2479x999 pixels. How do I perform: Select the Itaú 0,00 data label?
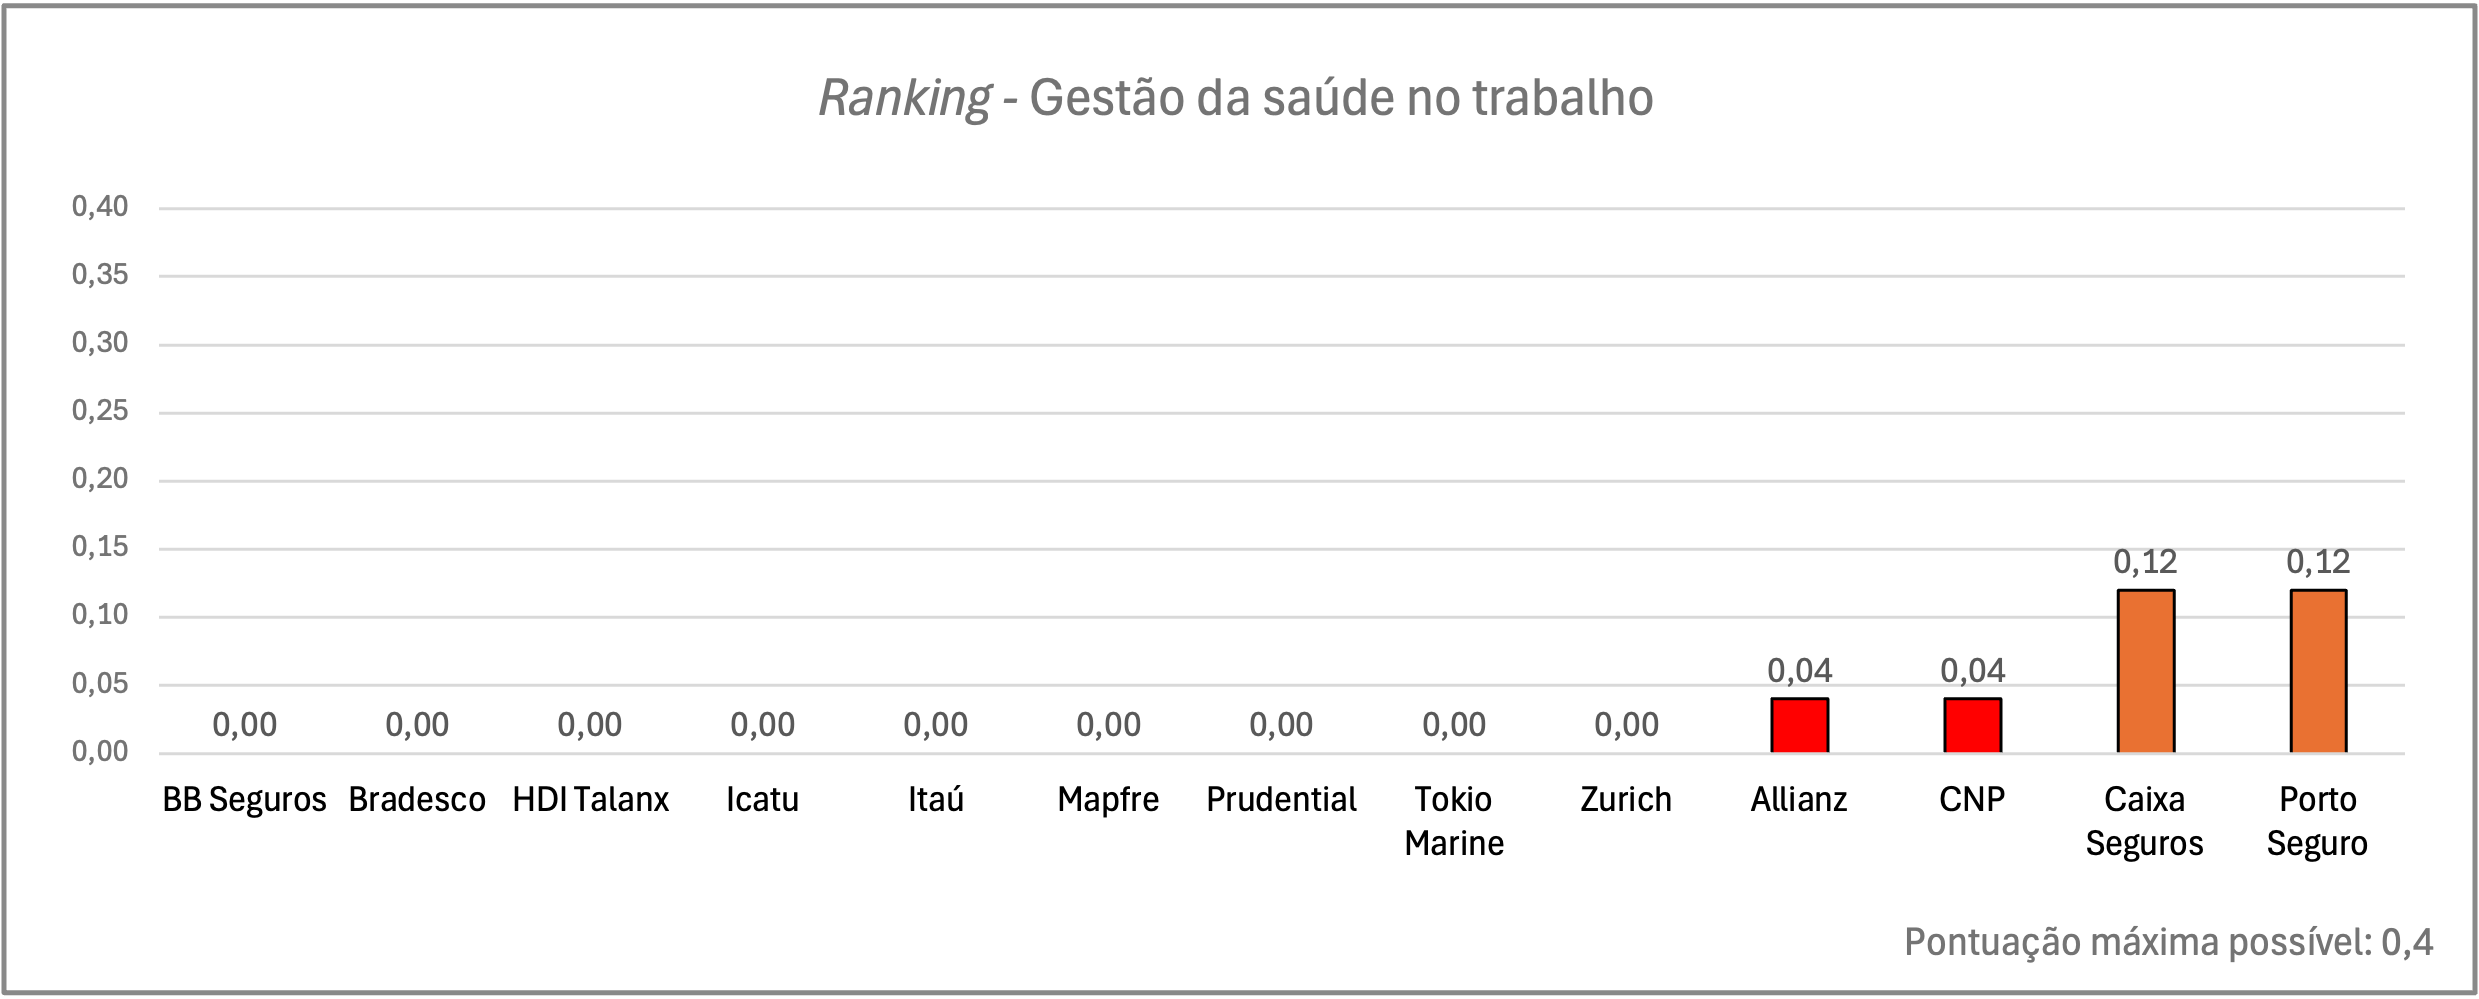click(x=935, y=725)
